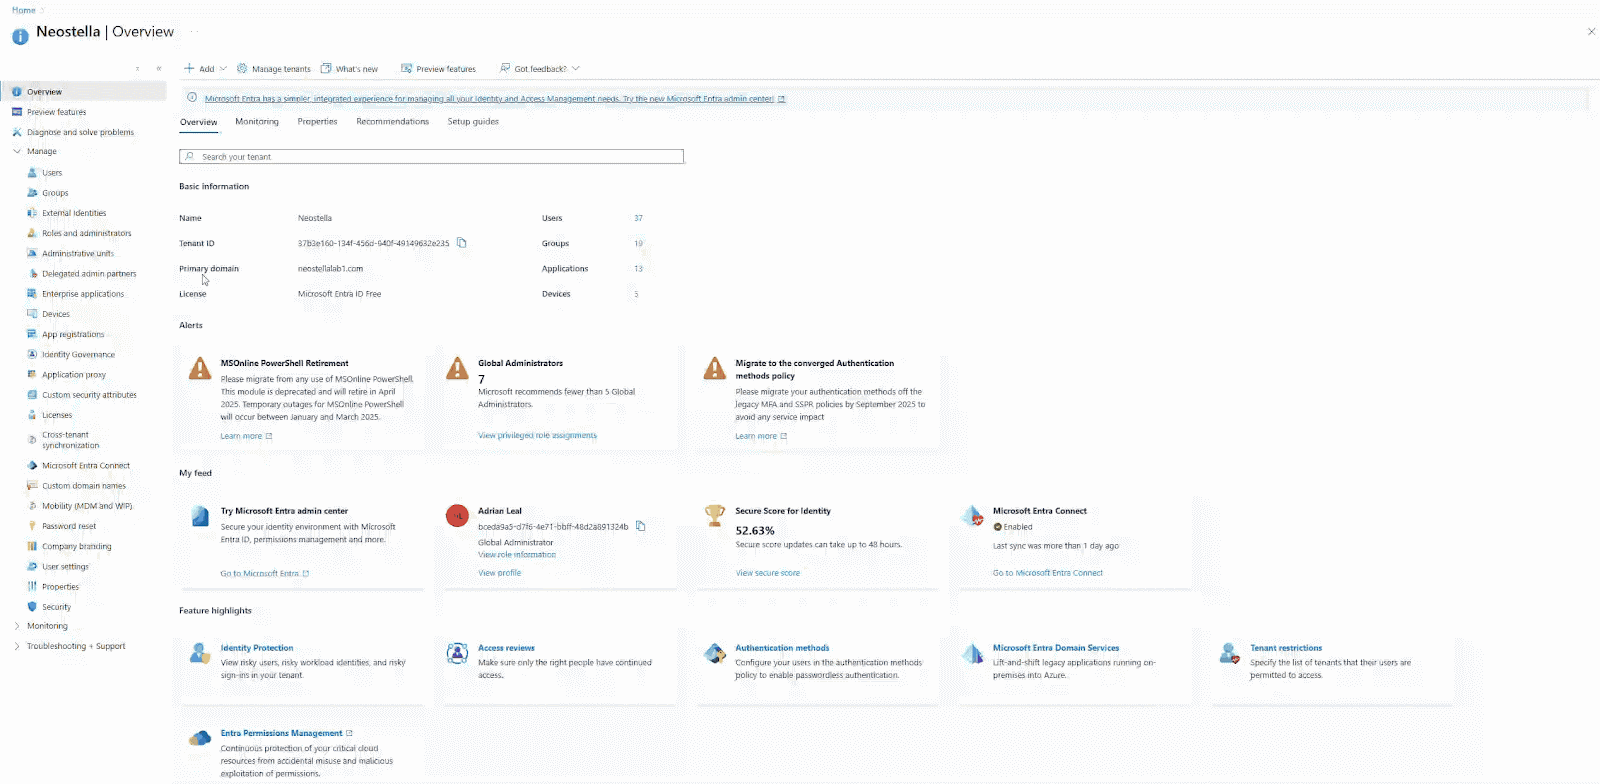Click Go to Microsoft Entra Connect link
This screenshot has height=784, width=1600.
point(1048,573)
